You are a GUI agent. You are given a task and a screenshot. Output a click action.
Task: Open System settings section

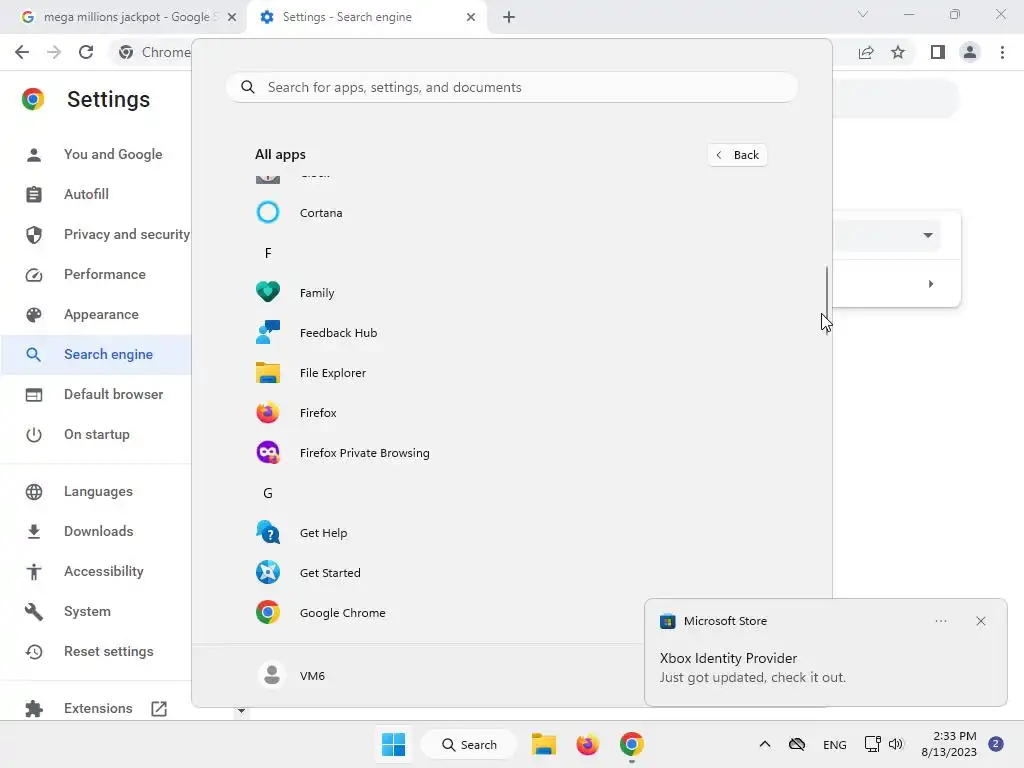point(97,611)
